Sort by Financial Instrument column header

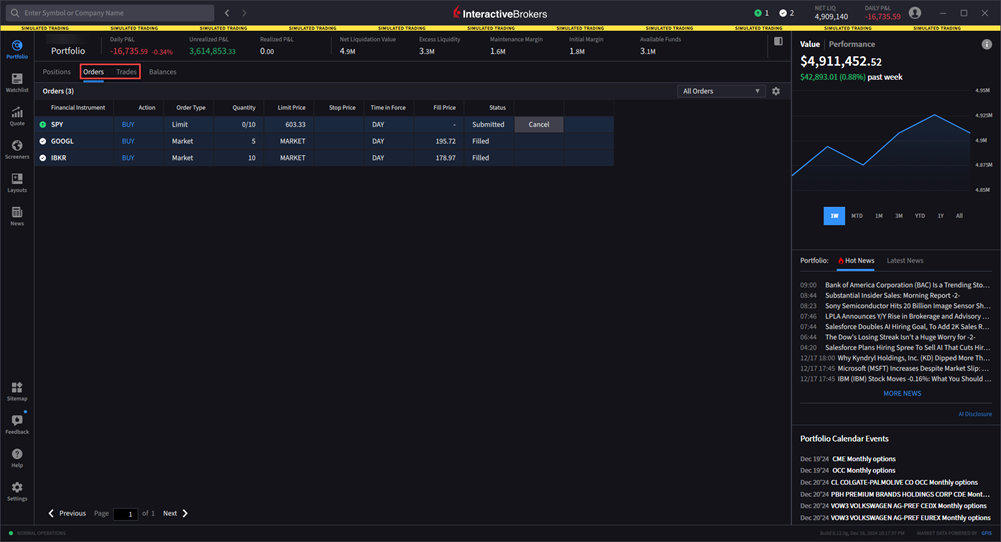[78, 107]
